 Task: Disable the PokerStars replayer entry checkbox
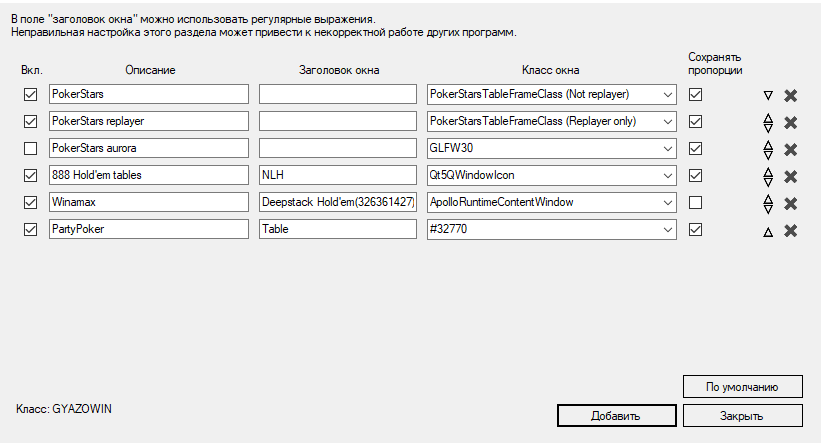[x=30, y=121]
